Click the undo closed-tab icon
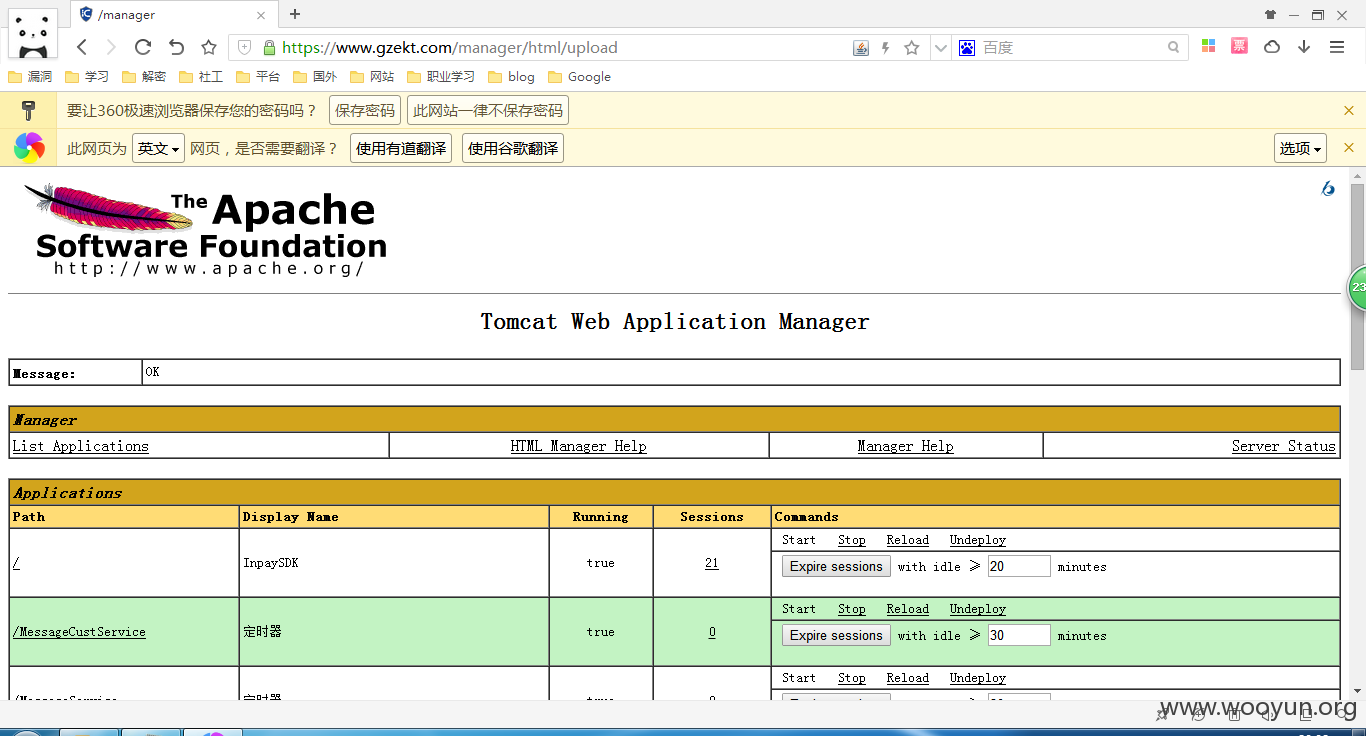Screen dimensions: 1366x736 pos(176,47)
